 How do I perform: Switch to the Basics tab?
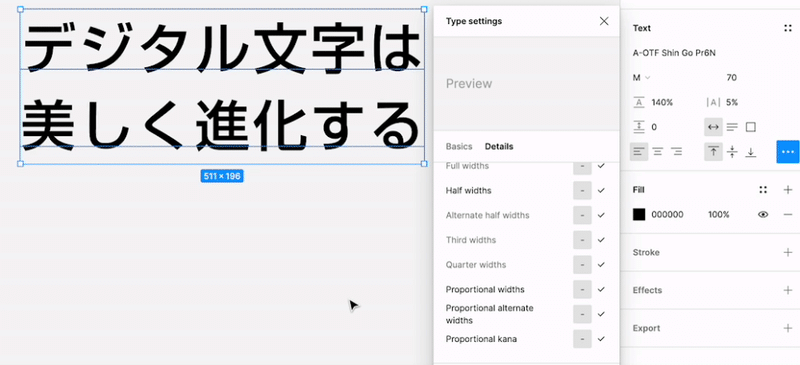(459, 147)
